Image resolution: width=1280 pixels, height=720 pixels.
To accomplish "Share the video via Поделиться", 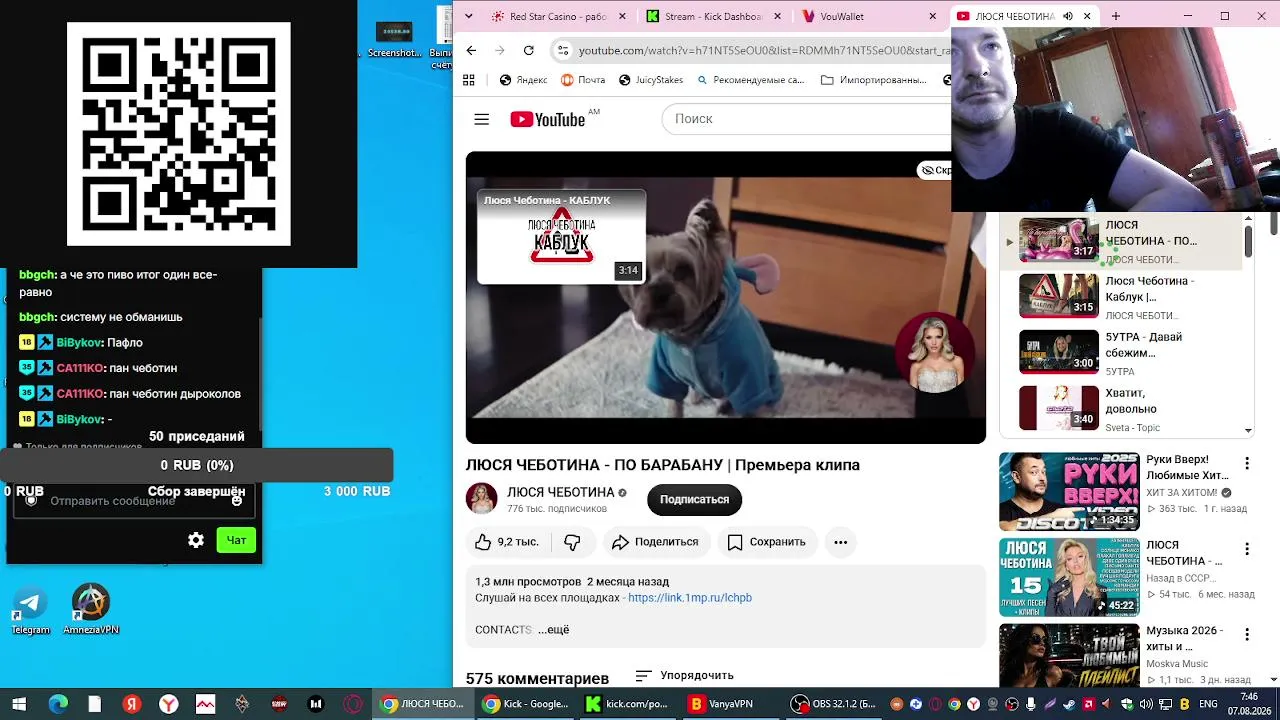I will click(655, 542).
